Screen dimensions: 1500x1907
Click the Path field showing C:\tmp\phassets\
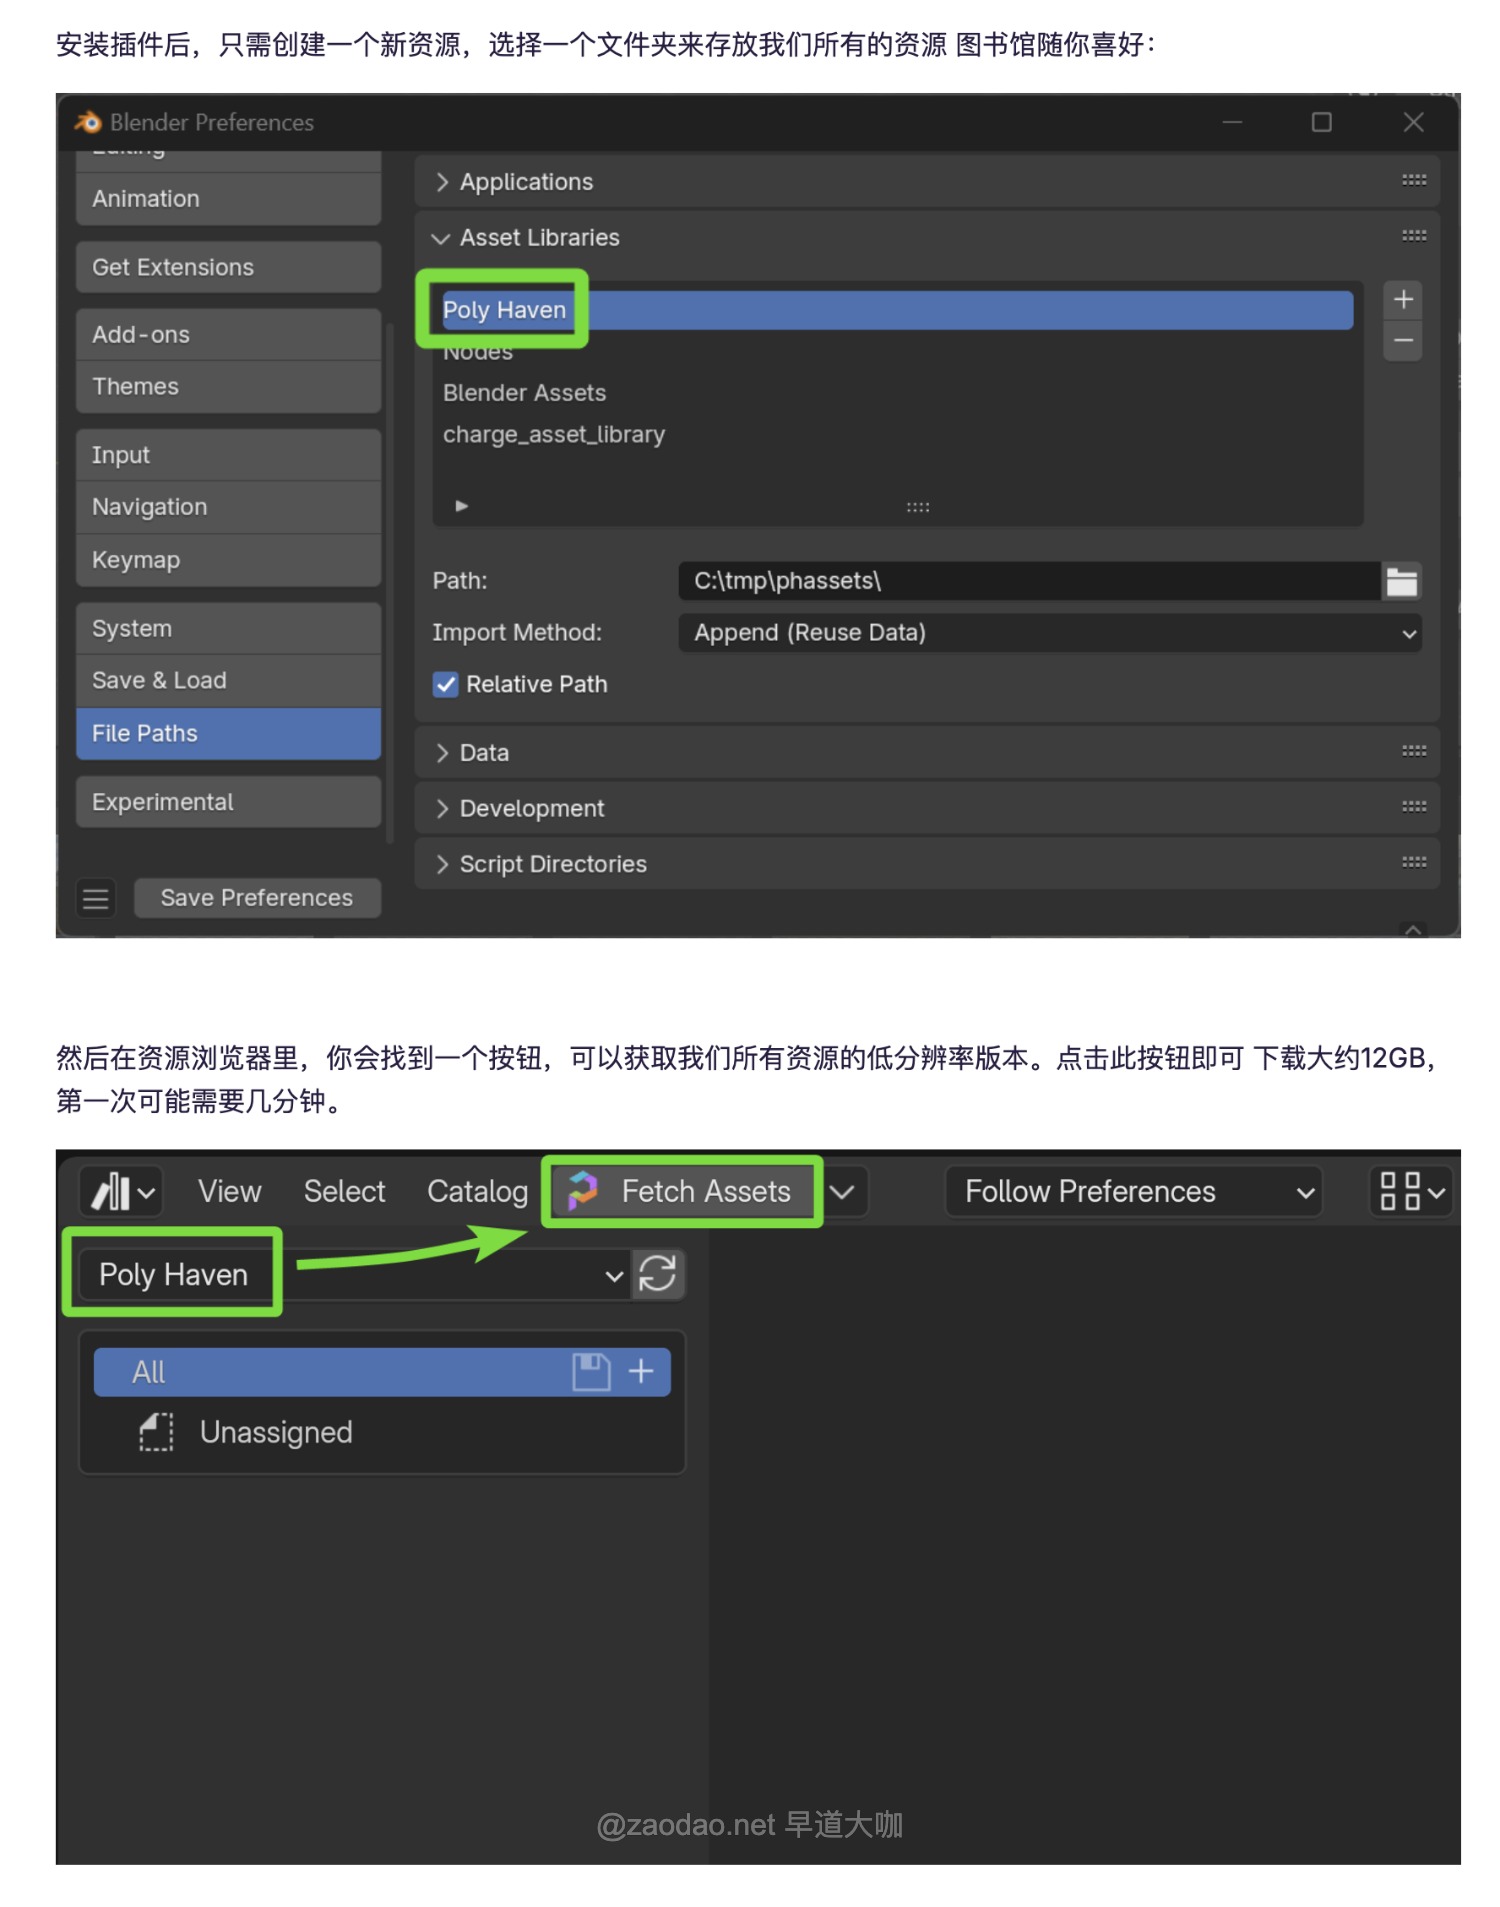[1030, 581]
